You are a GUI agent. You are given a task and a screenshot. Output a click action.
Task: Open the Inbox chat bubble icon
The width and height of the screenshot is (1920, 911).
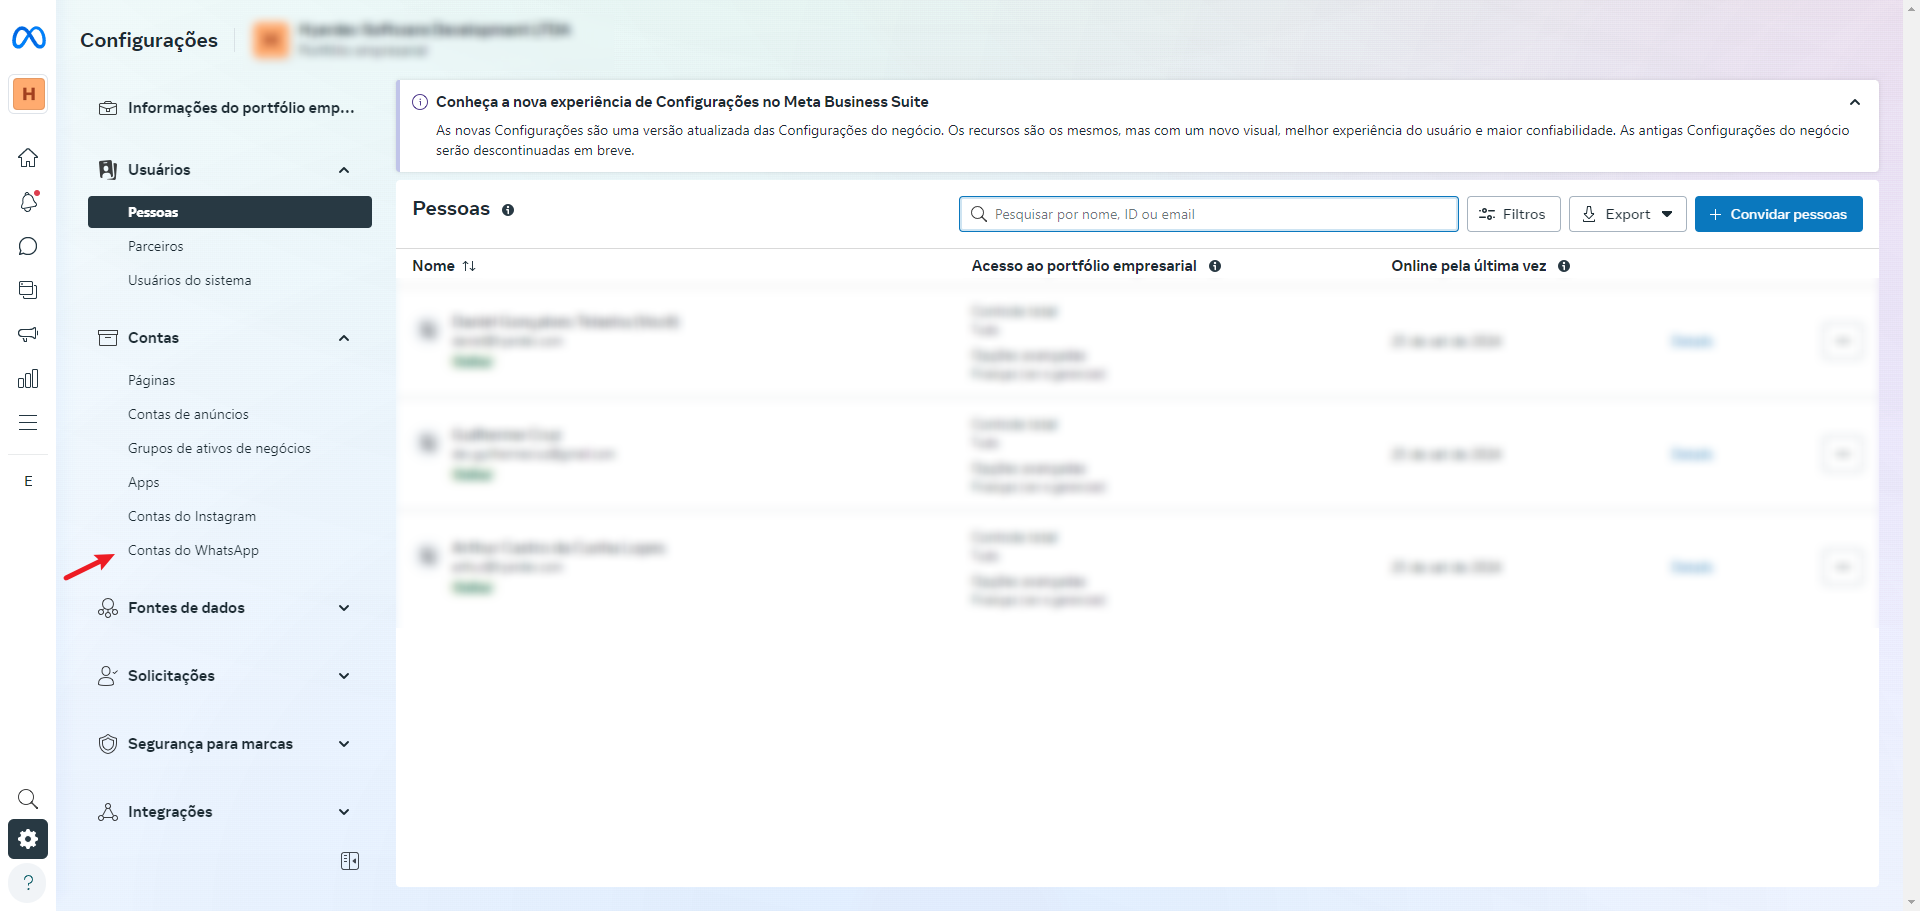coord(28,246)
